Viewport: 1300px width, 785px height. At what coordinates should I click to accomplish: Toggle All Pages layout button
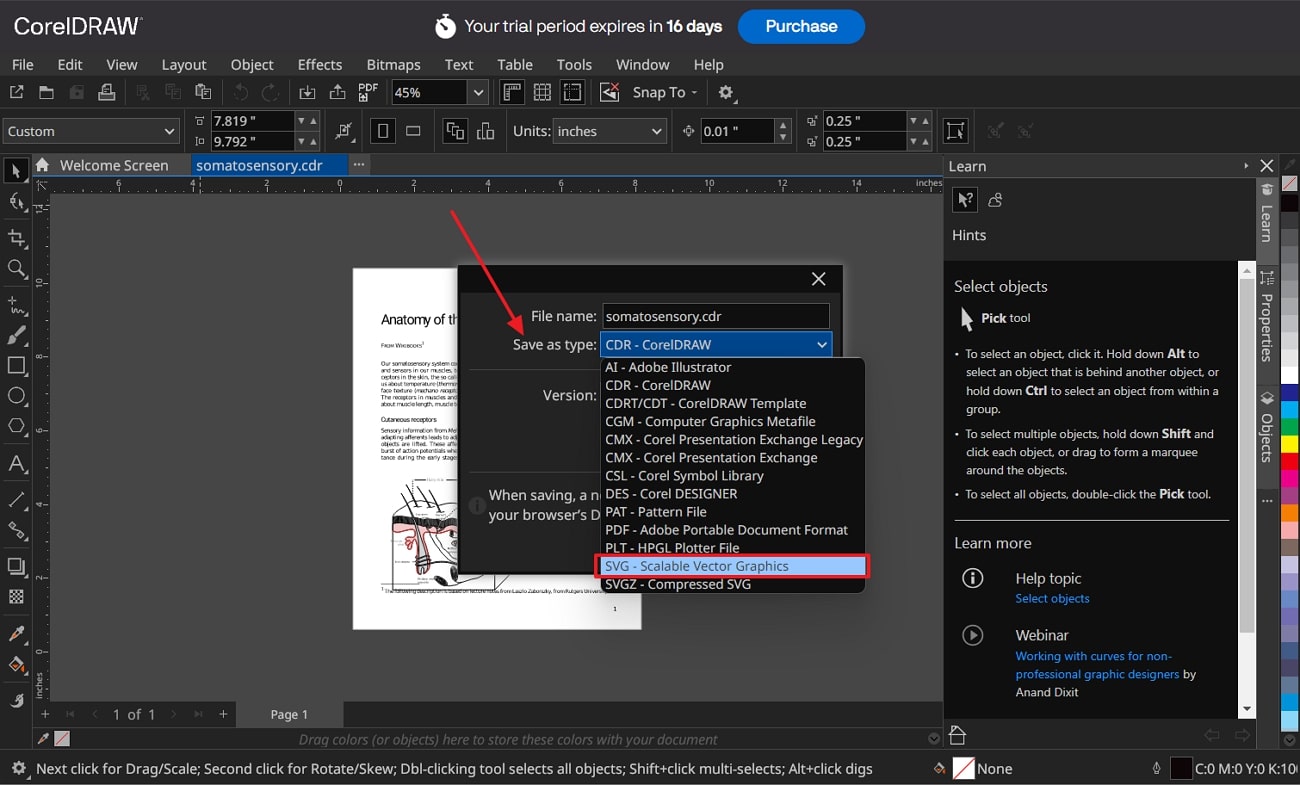pyautogui.click(x=455, y=131)
